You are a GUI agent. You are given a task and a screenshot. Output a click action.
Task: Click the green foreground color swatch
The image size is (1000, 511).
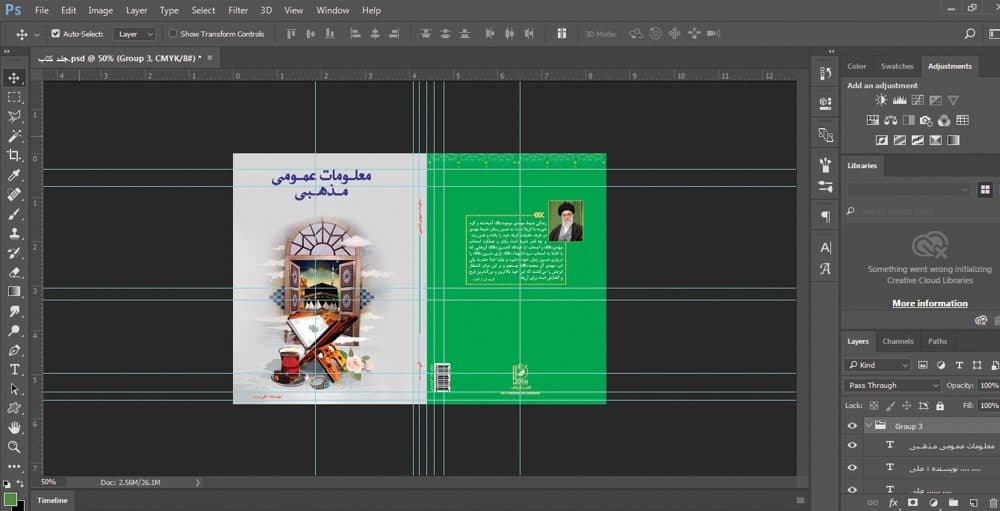point(10,500)
